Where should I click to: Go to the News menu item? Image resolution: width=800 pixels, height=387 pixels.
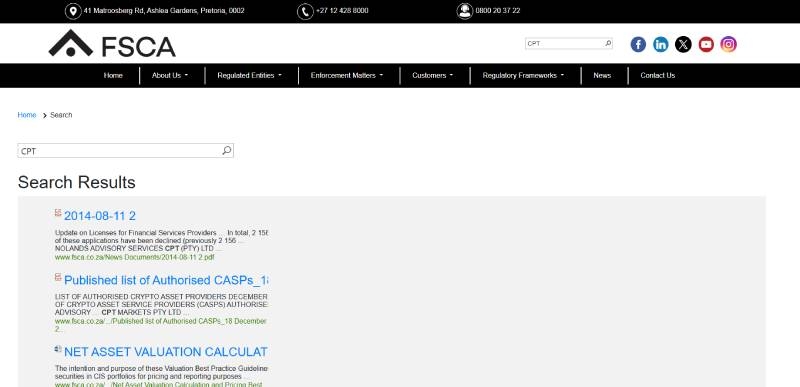pyautogui.click(x=602, y=75)
